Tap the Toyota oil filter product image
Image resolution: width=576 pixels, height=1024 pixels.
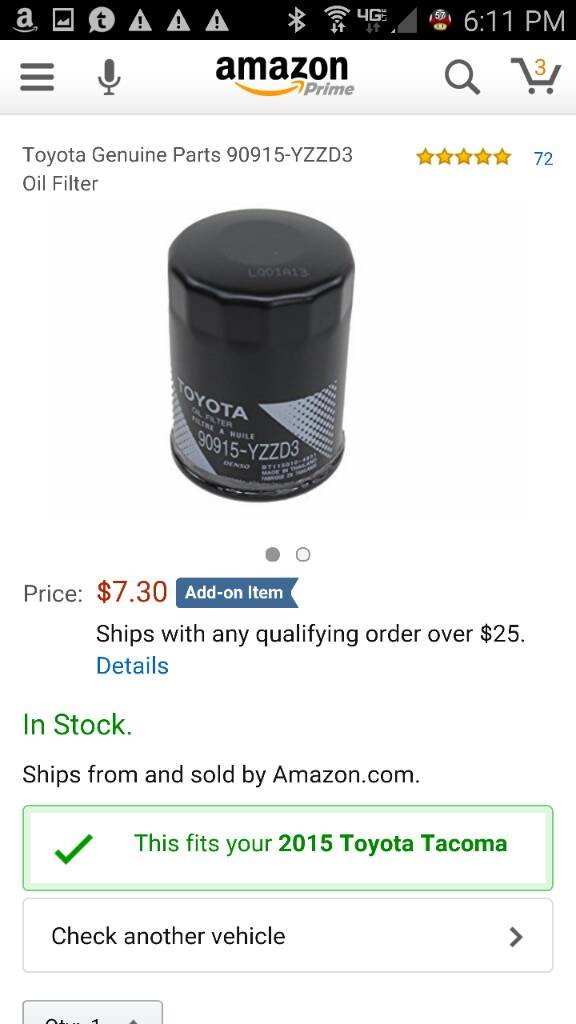tap(261, 355)
